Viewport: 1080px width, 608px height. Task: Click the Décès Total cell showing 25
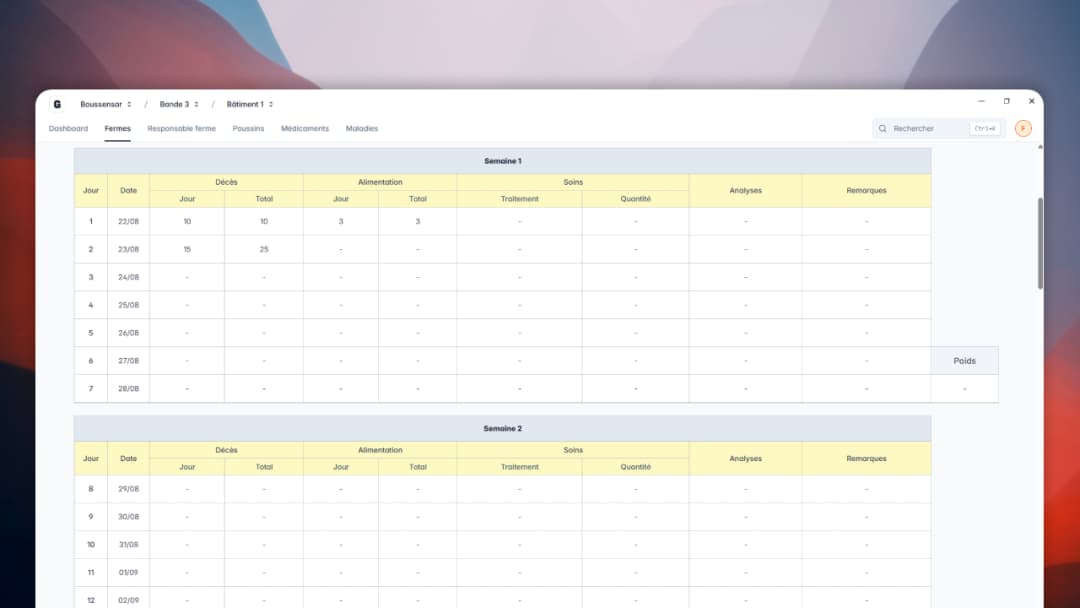click(263, 249)
